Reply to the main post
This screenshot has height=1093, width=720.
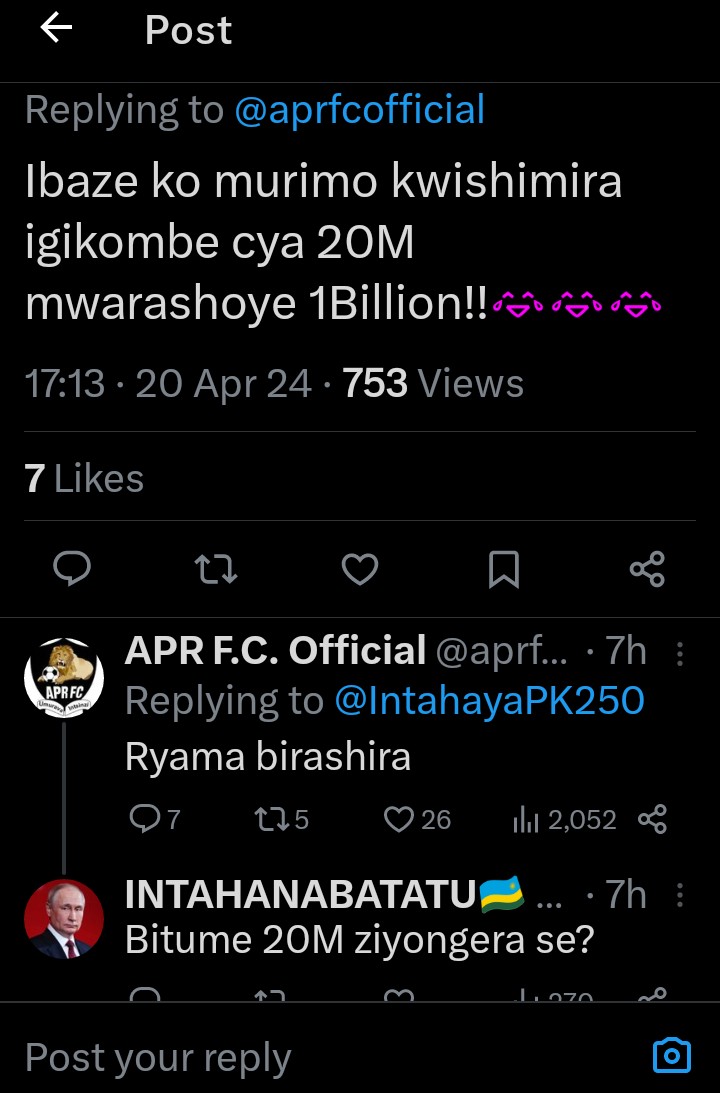tap(72, 570)
